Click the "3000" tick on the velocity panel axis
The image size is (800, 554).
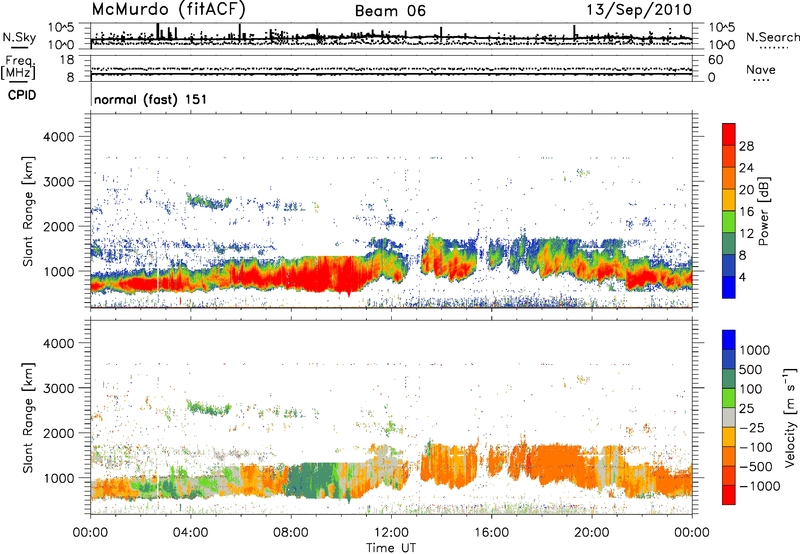pyautogui.click(x=58, y=388)
